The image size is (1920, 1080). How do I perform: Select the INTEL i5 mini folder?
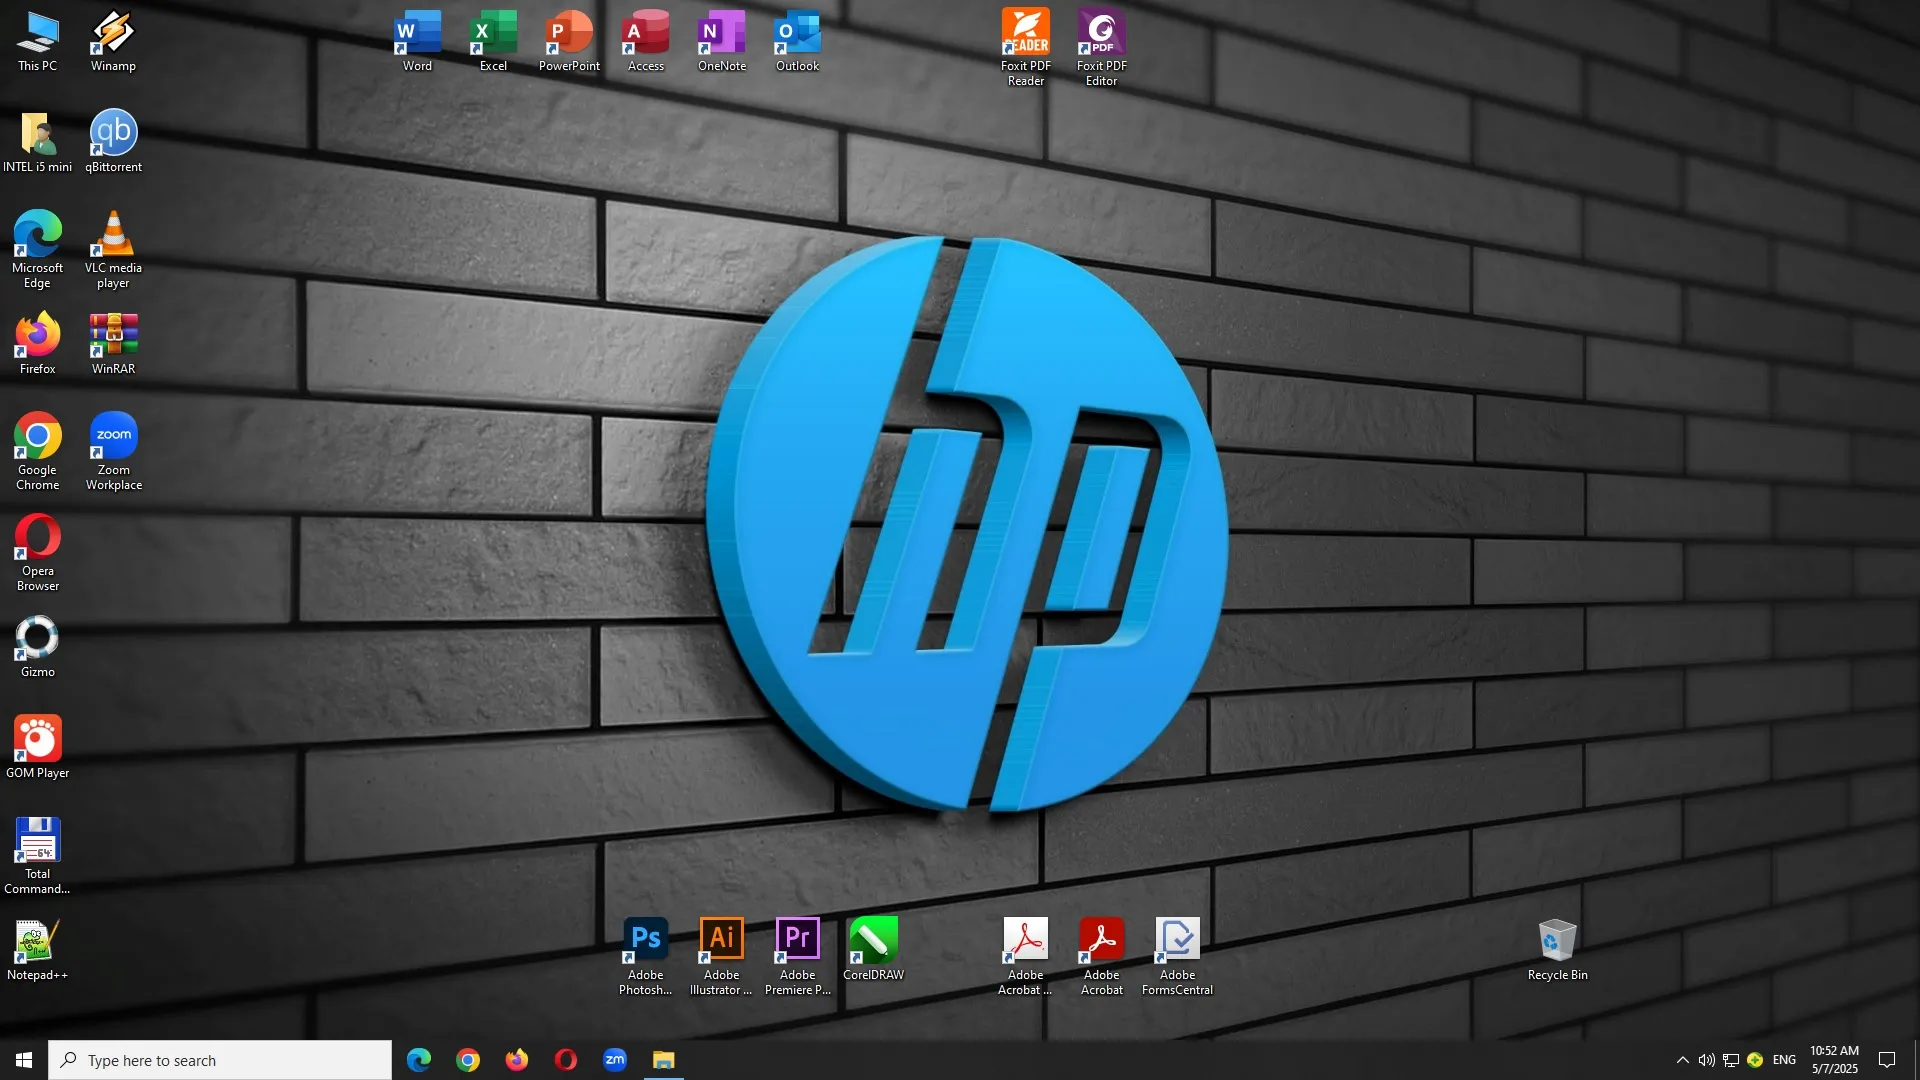click(x=38, y=143)
